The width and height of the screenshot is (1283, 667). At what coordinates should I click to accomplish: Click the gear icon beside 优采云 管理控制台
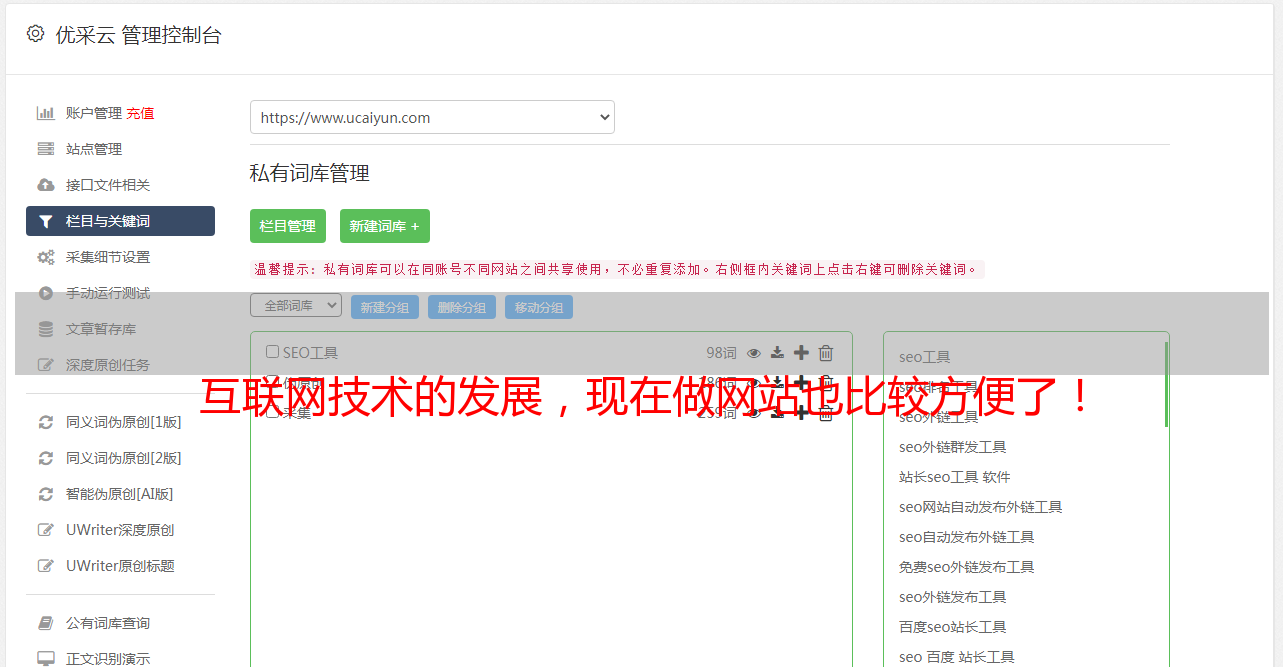[x=36, y=34]
